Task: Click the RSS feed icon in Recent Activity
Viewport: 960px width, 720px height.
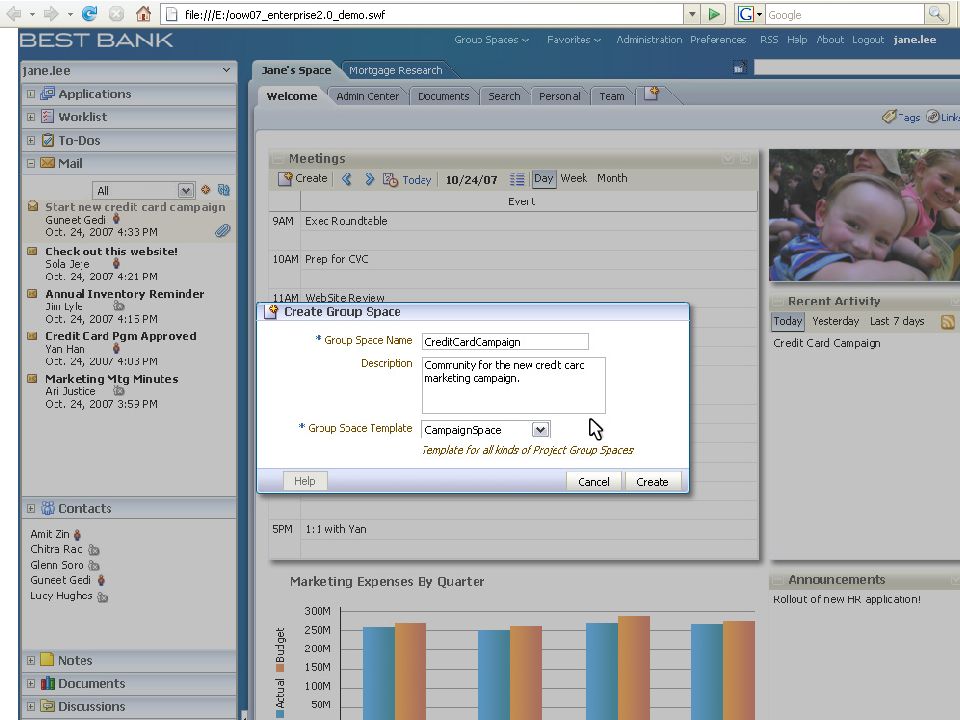Action: [x=948, y=322]
